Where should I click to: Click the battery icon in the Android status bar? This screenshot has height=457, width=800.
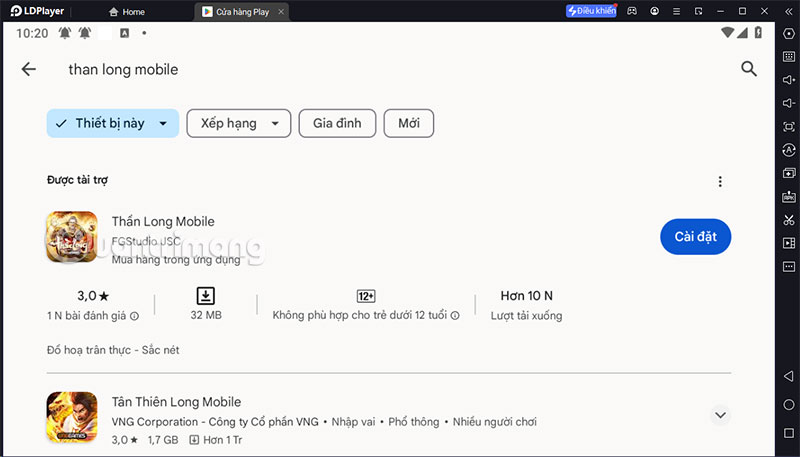click(759, 33)
